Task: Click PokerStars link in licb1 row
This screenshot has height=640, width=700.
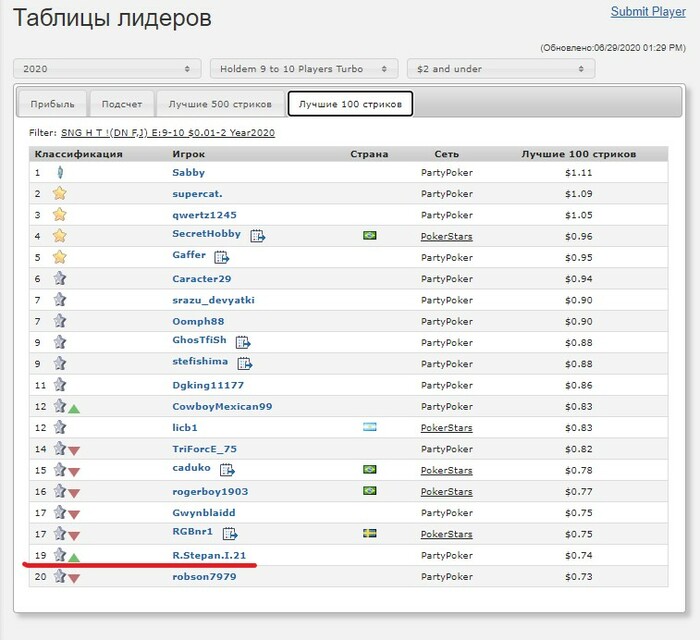Action: click(x=446, y=428)
